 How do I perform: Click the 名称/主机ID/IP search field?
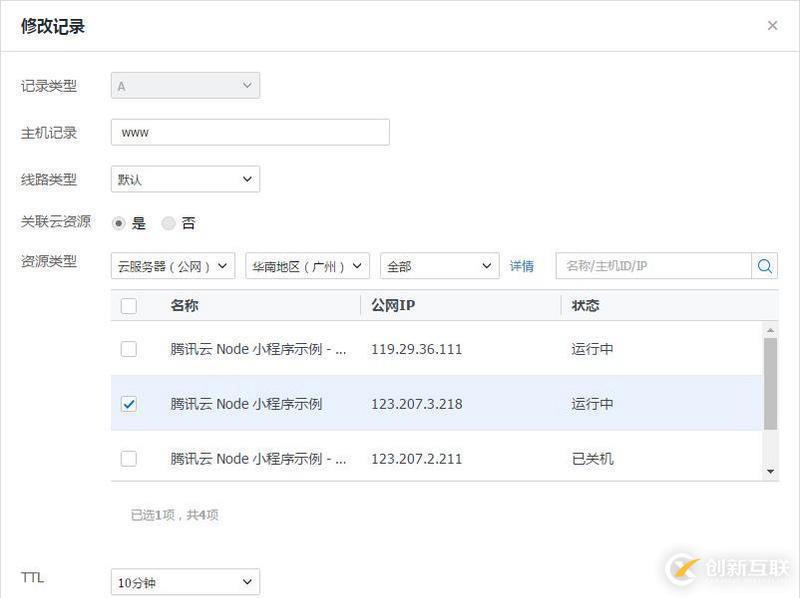click(654, 266)
